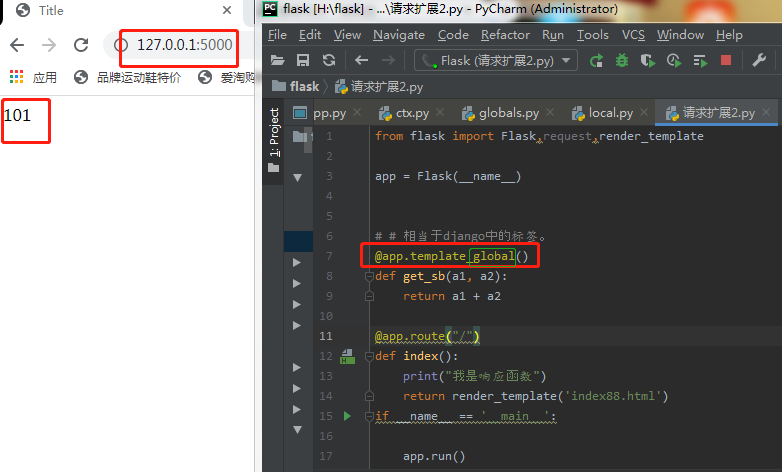Click the Open folder toolbar icon
Image resolution: width=782 pixels, height=472 pixels.
pos(277,61)
